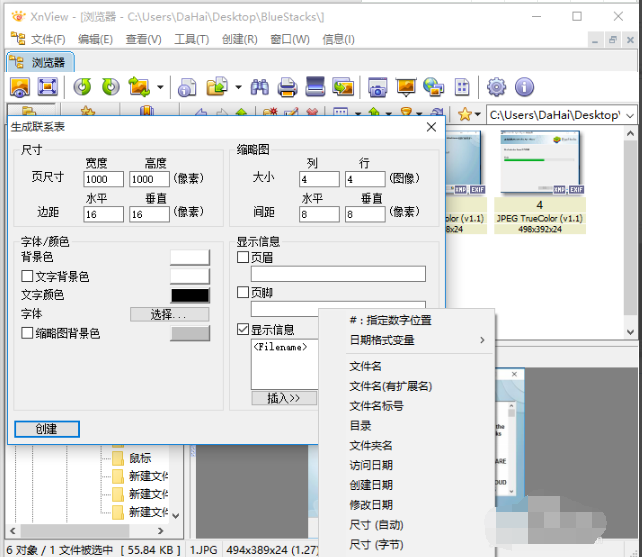Click the fullscreen view toolbar icon
The width and height of the screenshot is (642, 557).
47,87
